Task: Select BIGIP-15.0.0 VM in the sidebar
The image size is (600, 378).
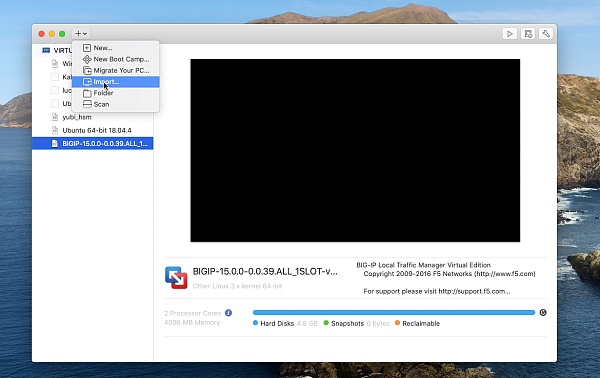Action: click(93, 143)
